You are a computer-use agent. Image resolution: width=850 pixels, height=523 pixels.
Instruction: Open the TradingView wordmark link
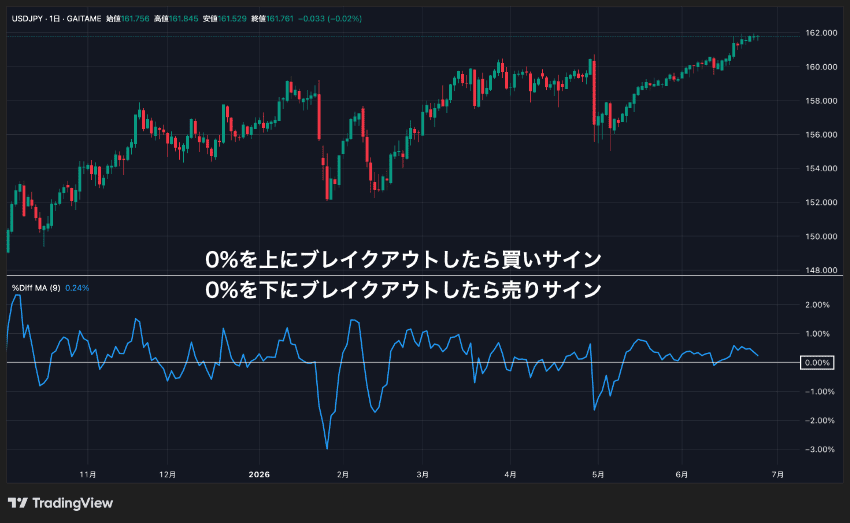click(x=72, y=503)
